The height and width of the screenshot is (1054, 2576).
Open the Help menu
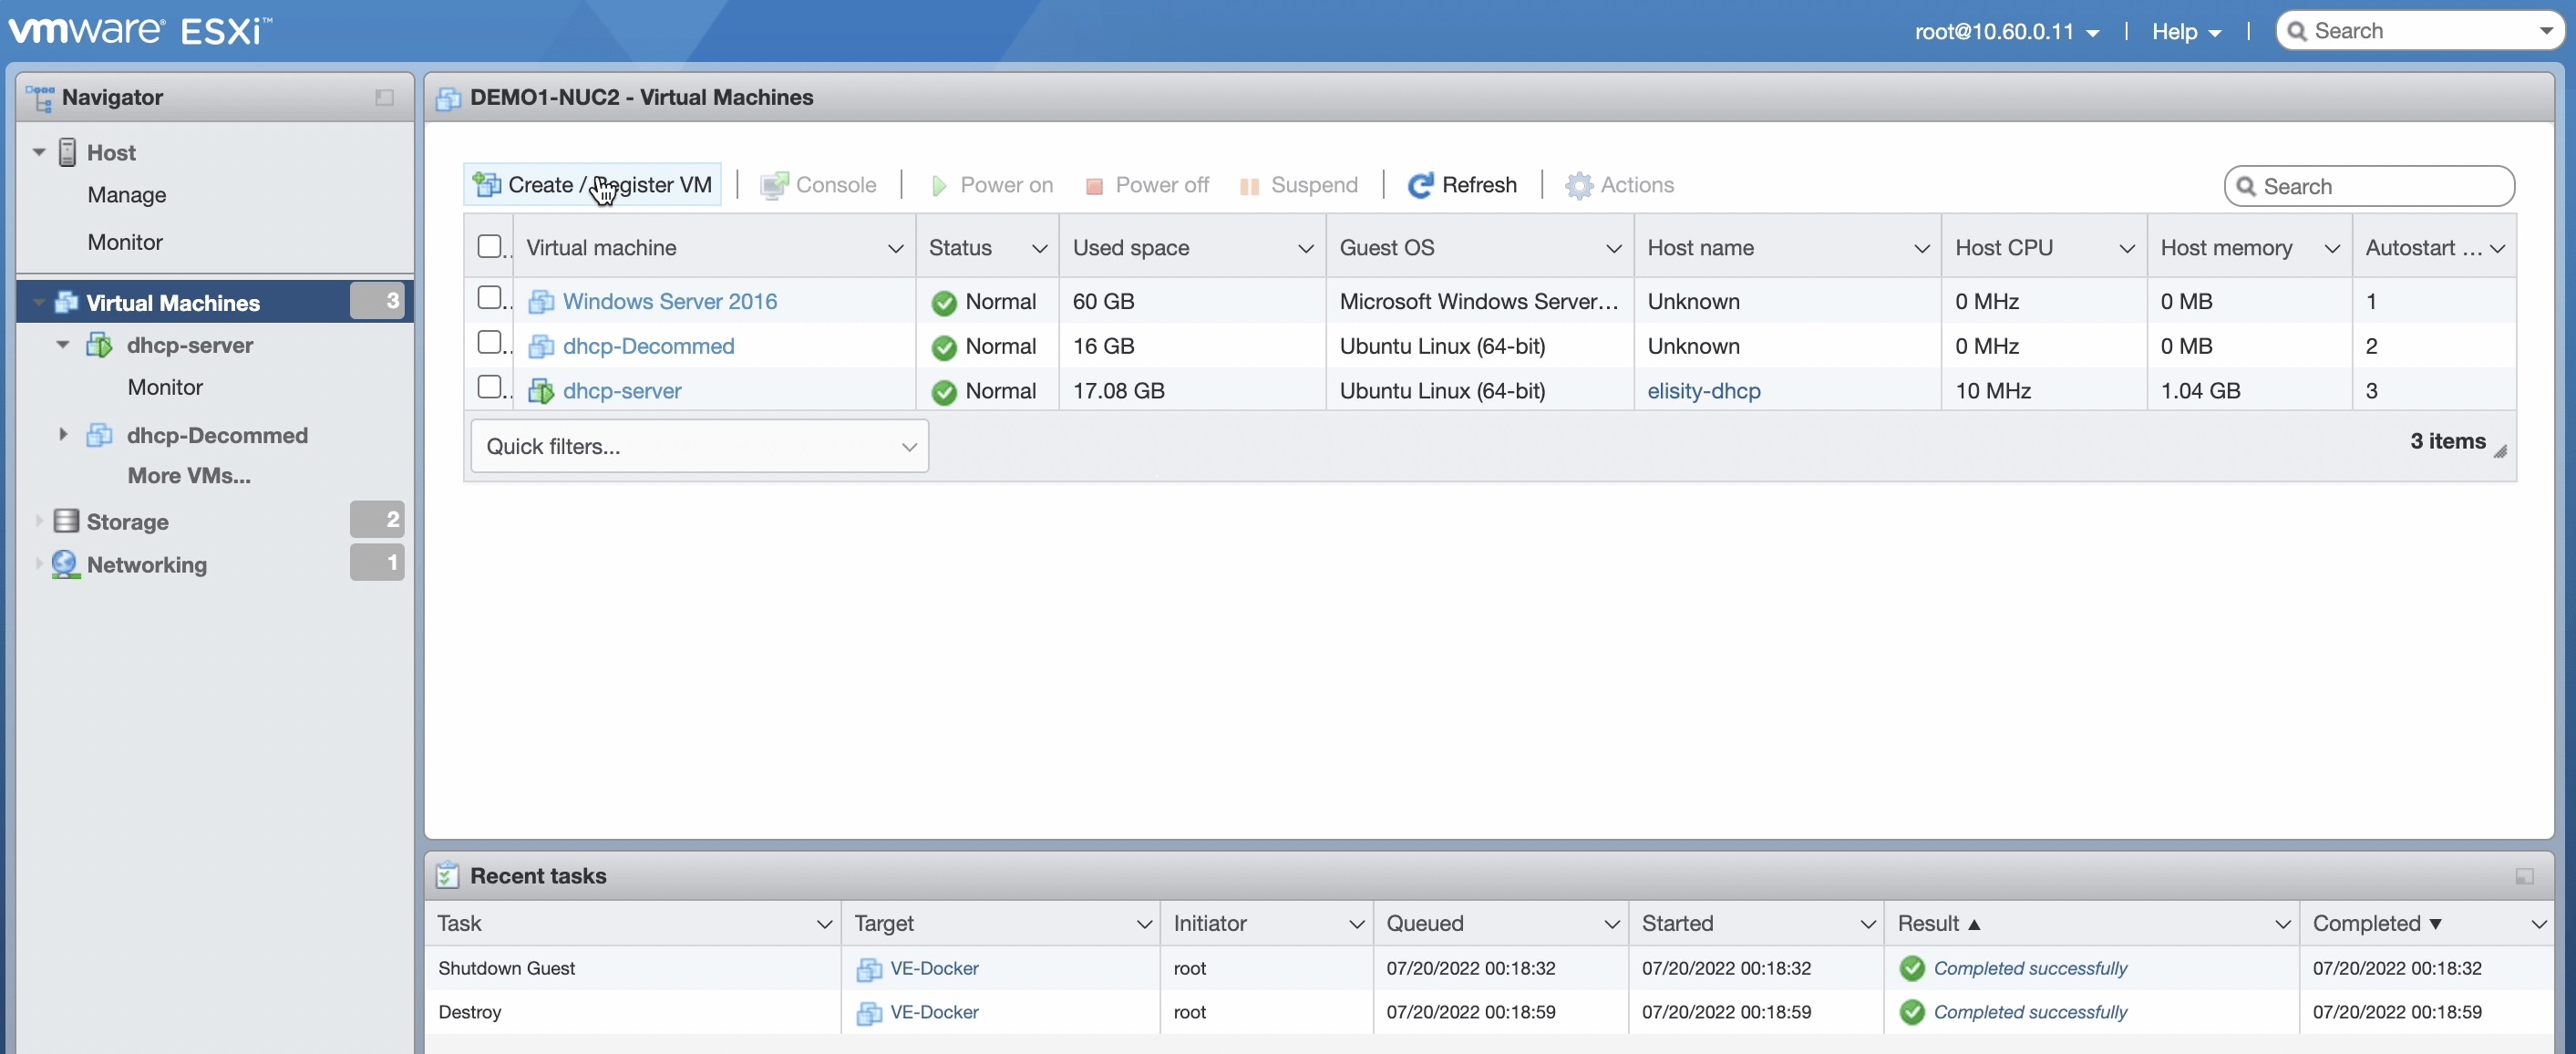pos(2186,32)
